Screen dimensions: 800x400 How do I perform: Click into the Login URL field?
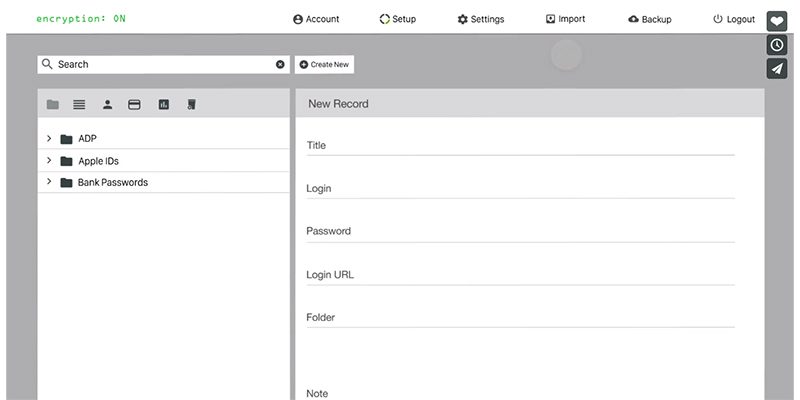point(520,275)
